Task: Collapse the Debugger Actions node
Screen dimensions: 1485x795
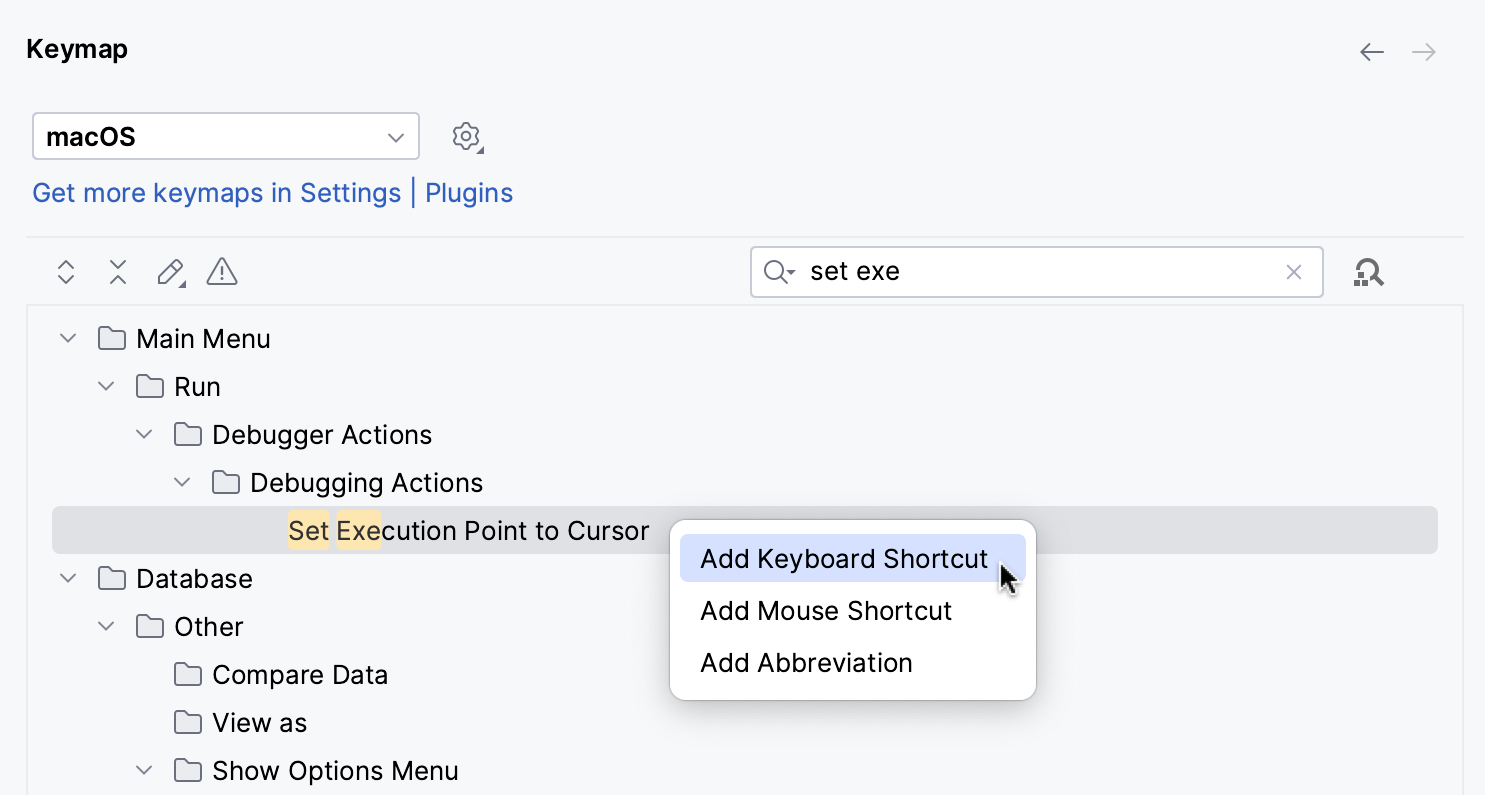Action: click(x=144, y=434)
